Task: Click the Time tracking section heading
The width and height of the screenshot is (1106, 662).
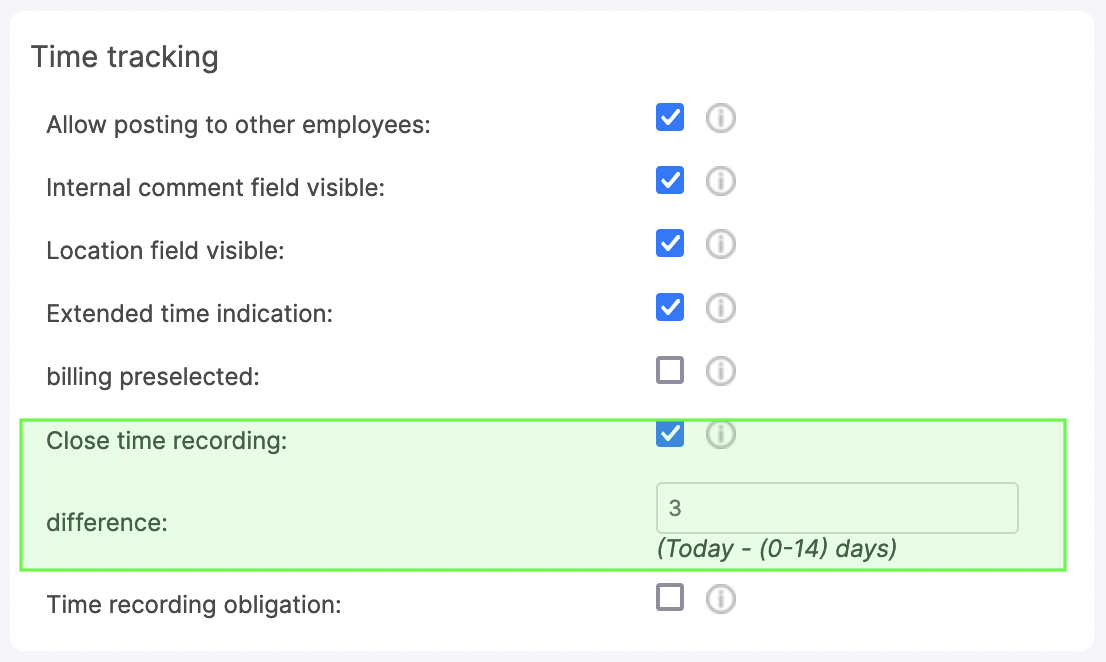Action: [126, 57]
